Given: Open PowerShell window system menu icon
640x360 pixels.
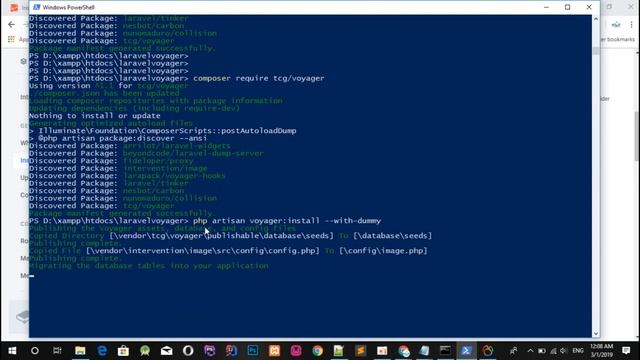Looking at the screenshot, I should [x=37, y=7].
